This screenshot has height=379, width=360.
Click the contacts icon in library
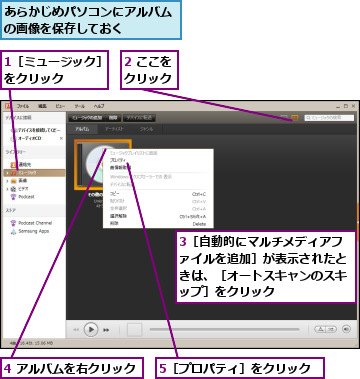(x=13, y=165)
